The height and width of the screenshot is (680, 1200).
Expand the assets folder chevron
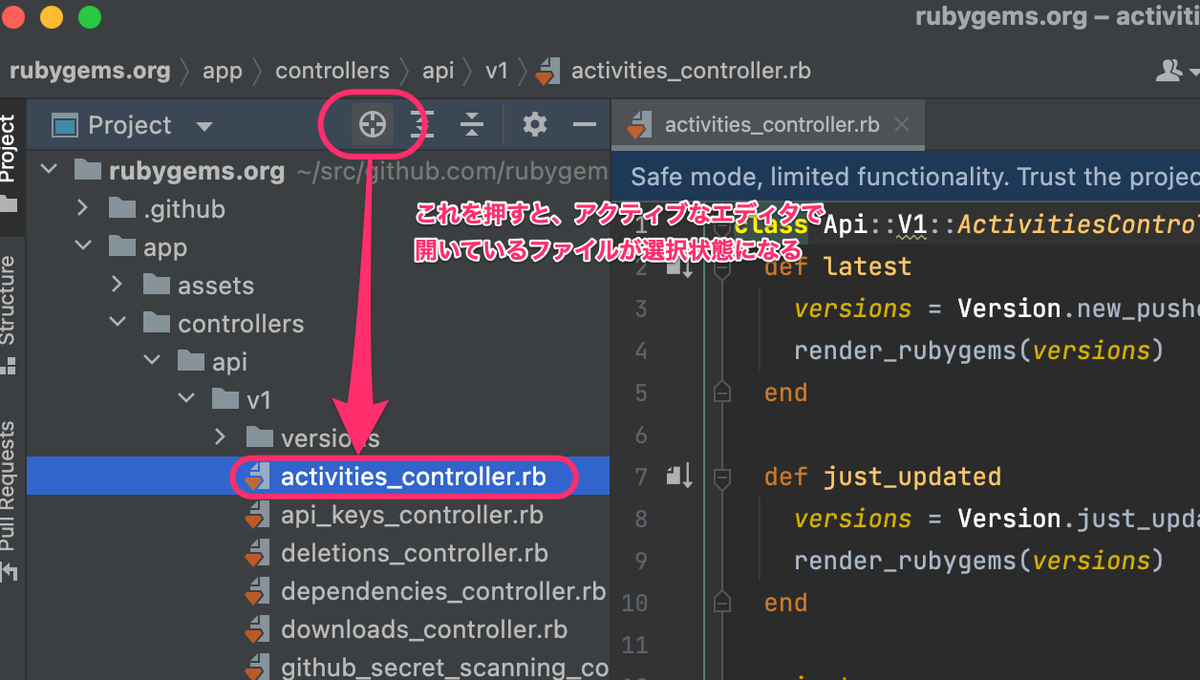pyautogui.click(x=118, y=285)
